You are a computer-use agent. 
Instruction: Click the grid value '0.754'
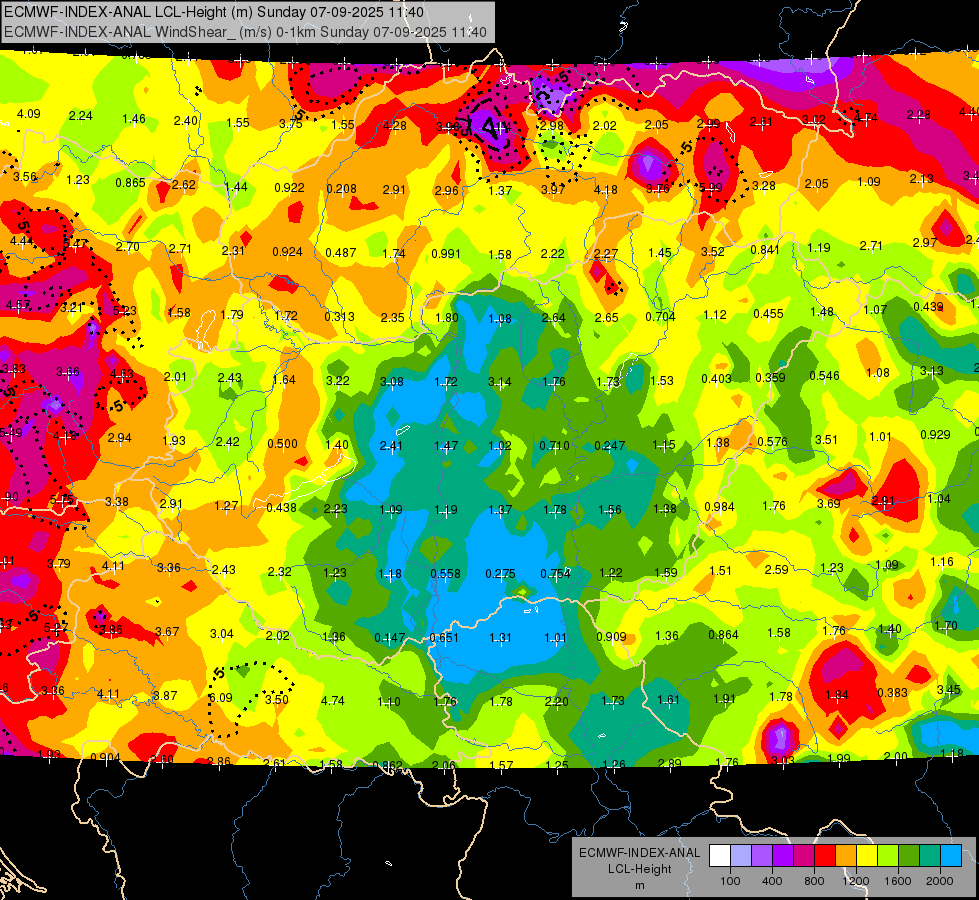pos(555,573)
